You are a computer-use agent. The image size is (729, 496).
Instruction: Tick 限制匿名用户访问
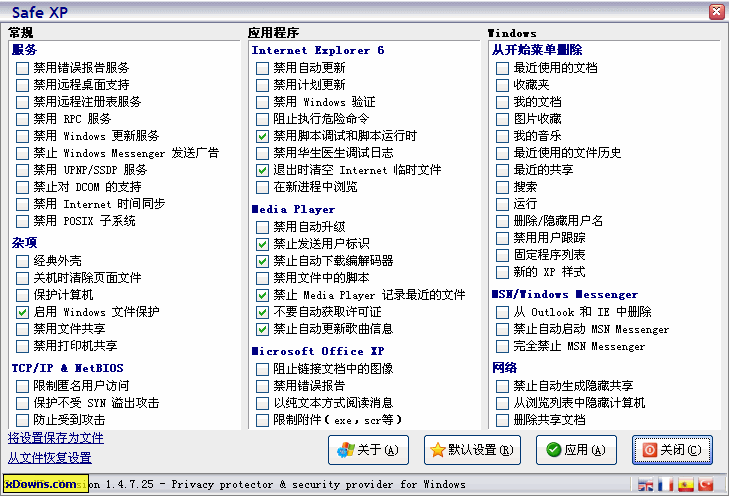coord(22,386)
